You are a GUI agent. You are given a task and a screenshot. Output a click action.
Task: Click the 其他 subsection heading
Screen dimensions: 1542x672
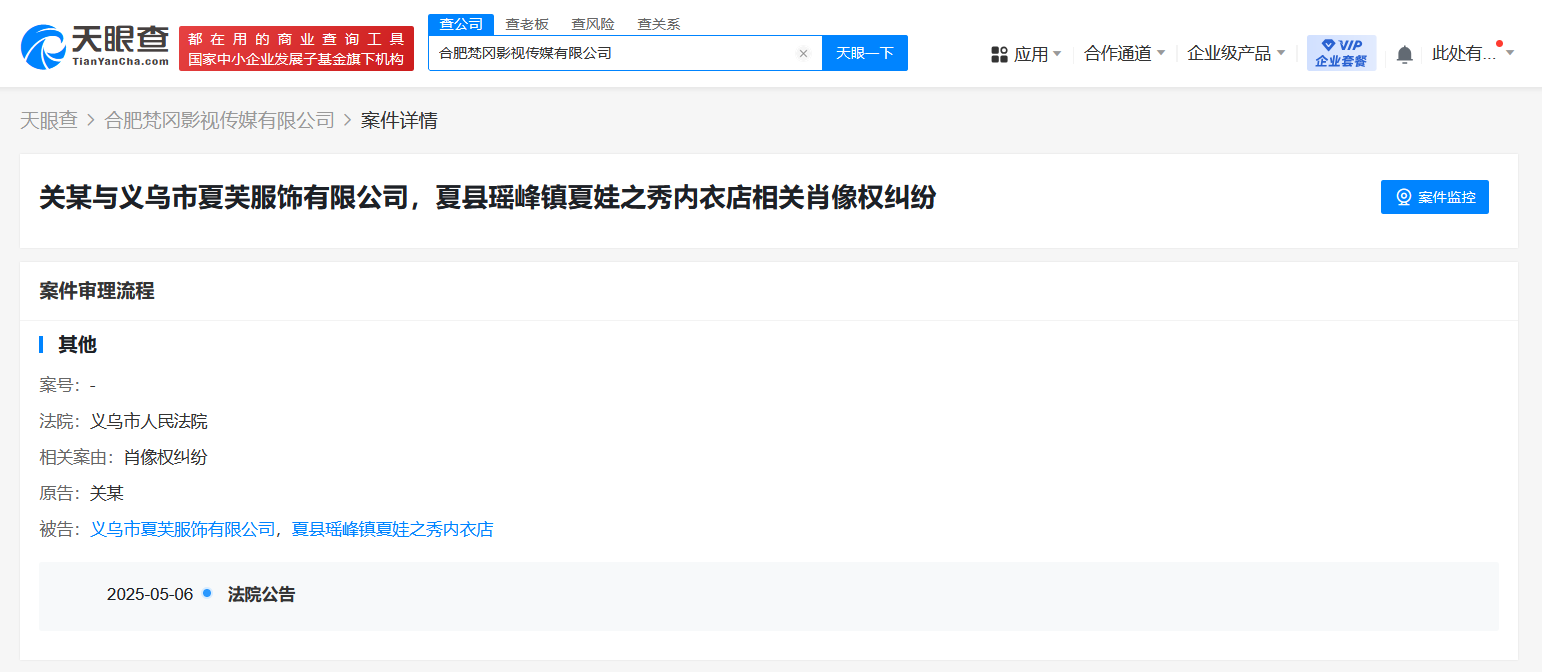pyautogui.click(x=77, y=345)
